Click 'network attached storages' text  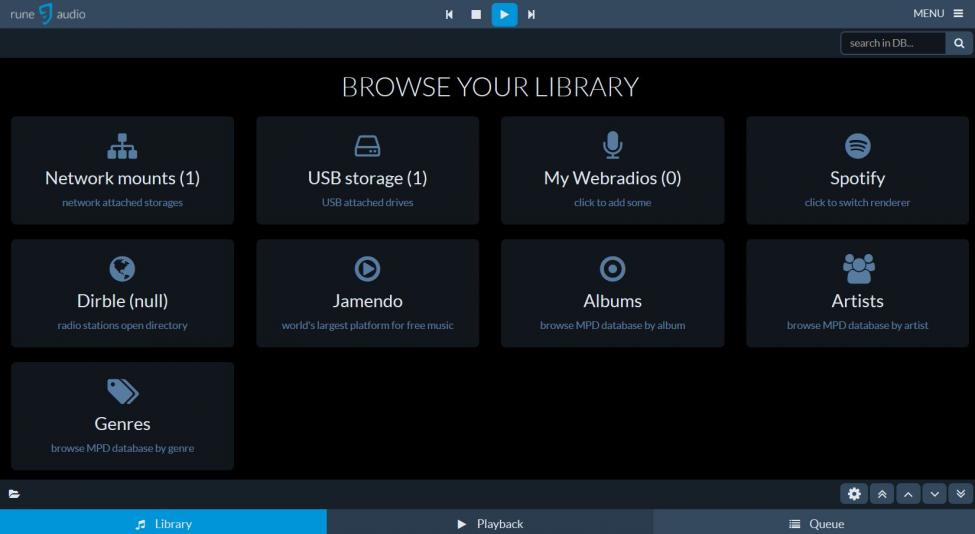(122, 203)
